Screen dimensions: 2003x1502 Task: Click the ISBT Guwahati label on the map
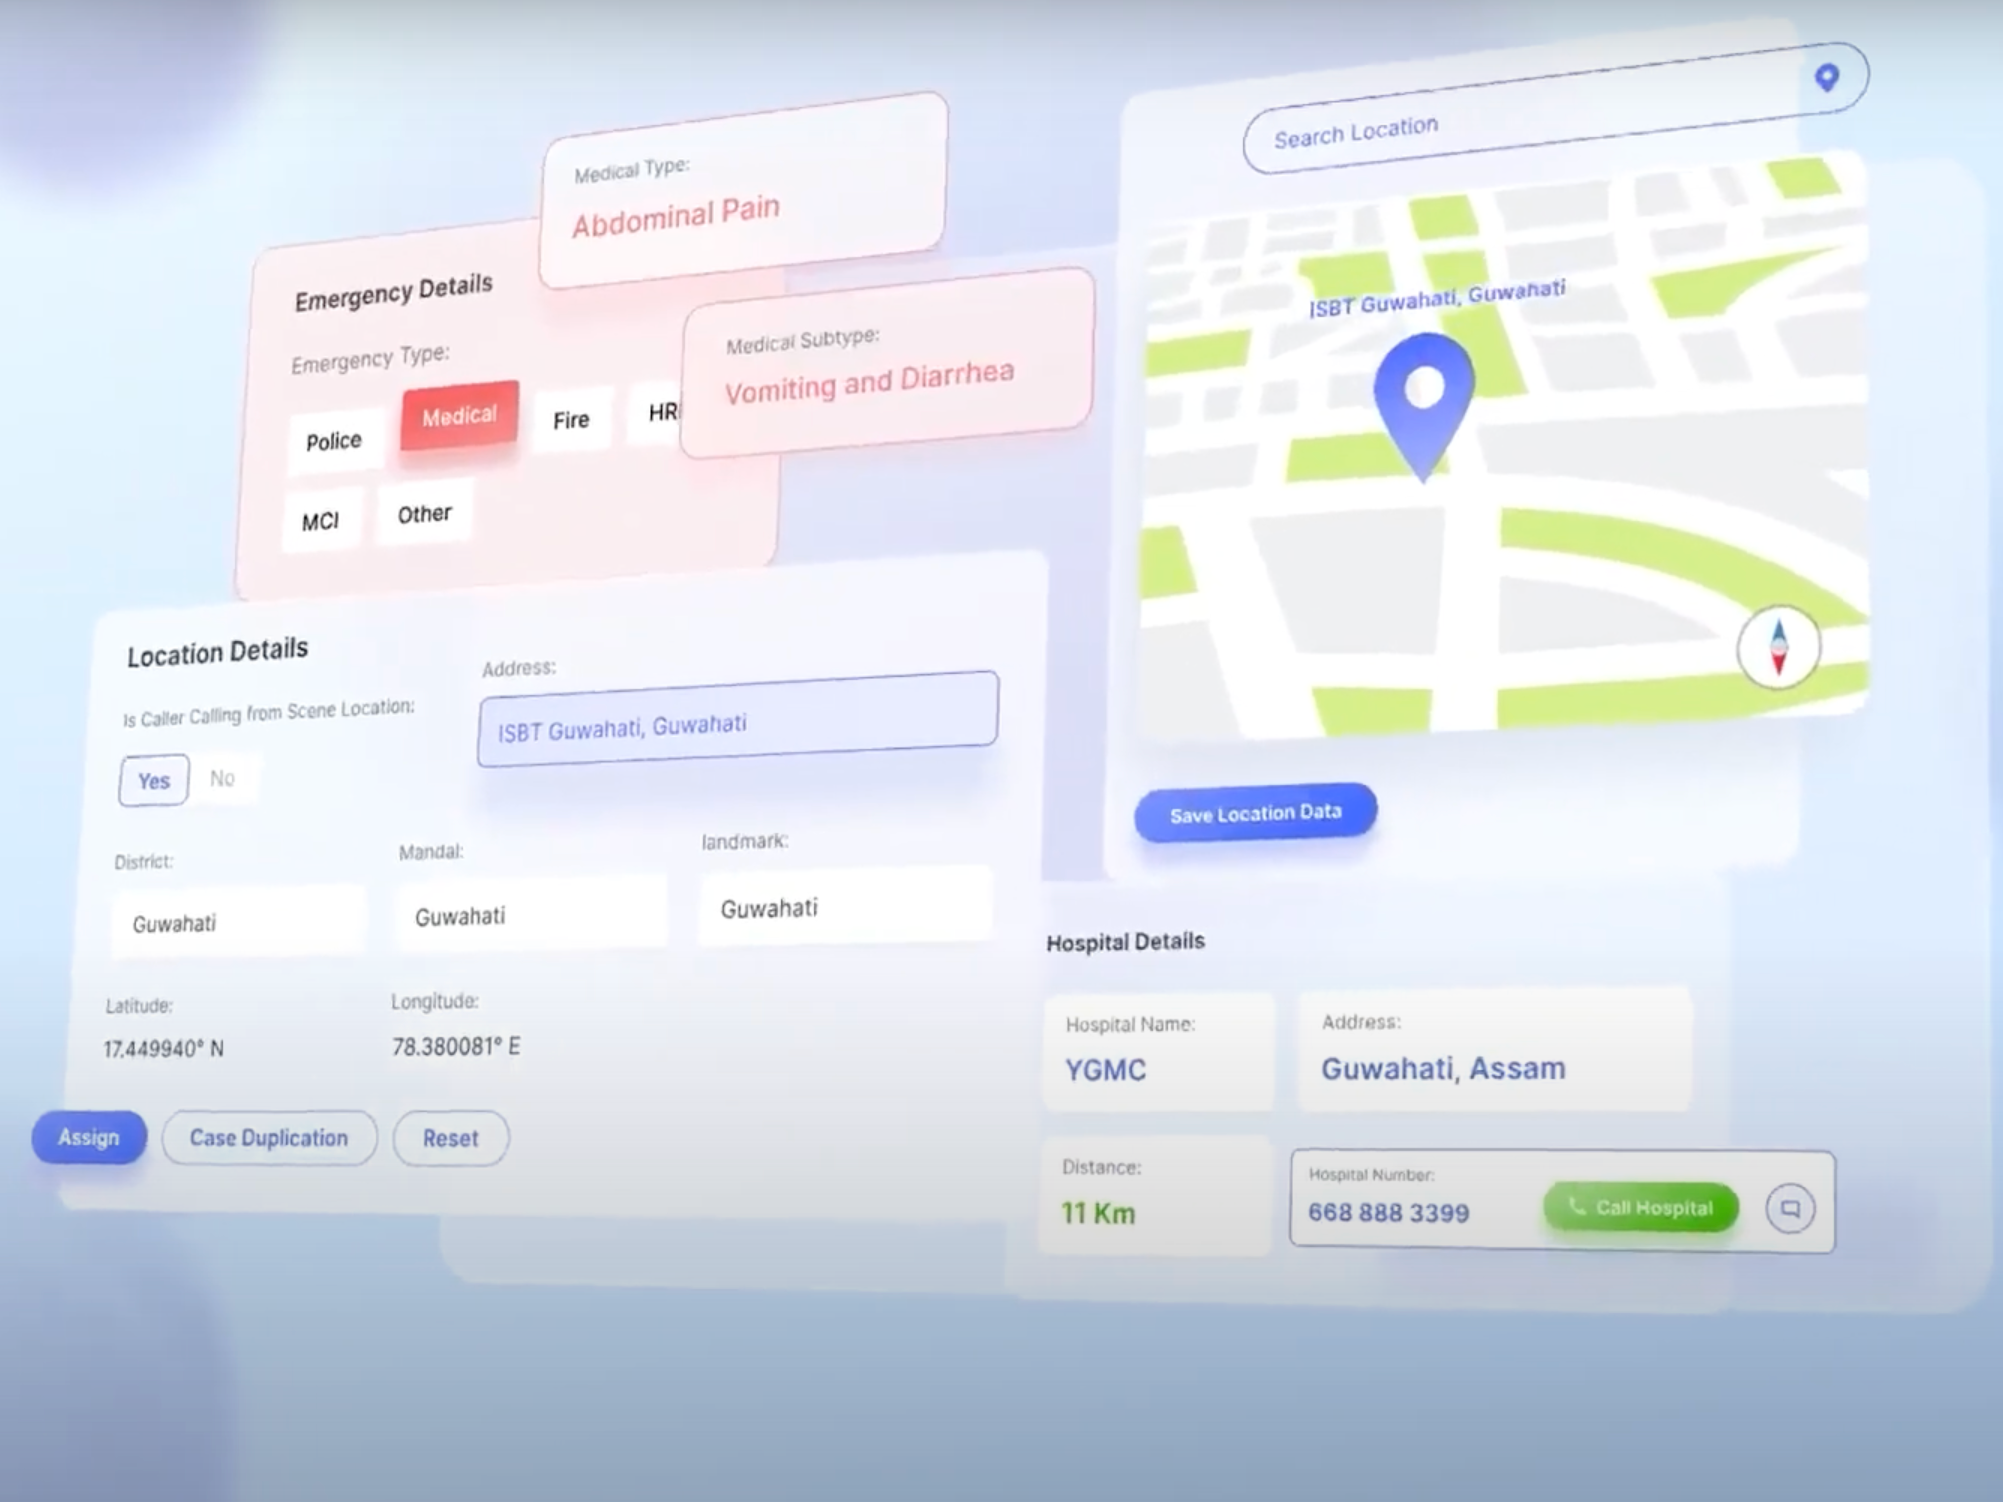[1437, 298]
